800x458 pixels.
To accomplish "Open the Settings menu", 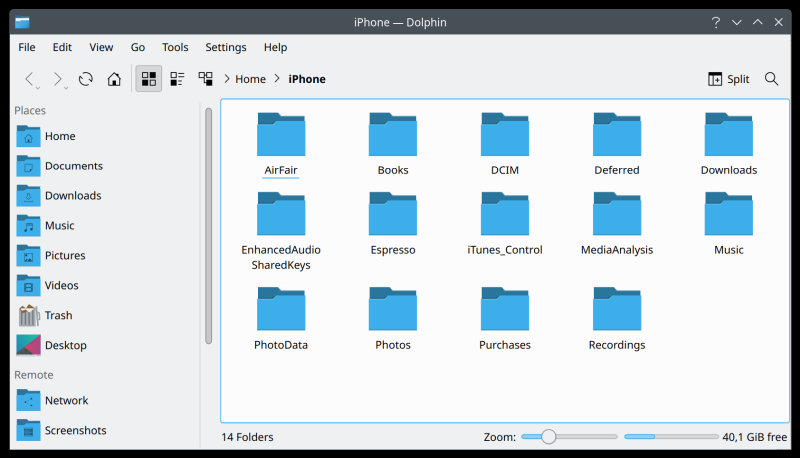I will [x=226, y=47].
